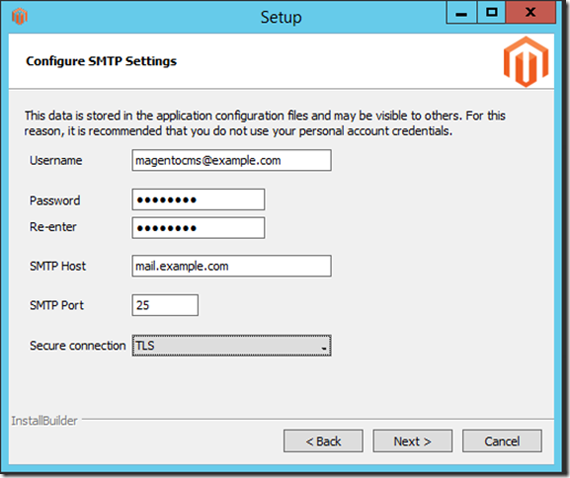Screen dimensions: 570x478
Task: Click the SMTP Host label
Action: [58, 266]
